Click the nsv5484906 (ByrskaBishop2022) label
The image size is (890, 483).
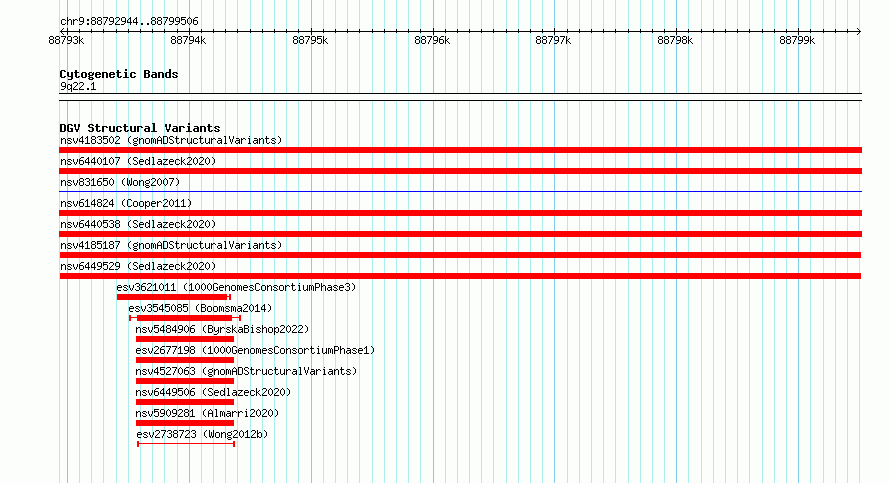(x=222, y=329)
